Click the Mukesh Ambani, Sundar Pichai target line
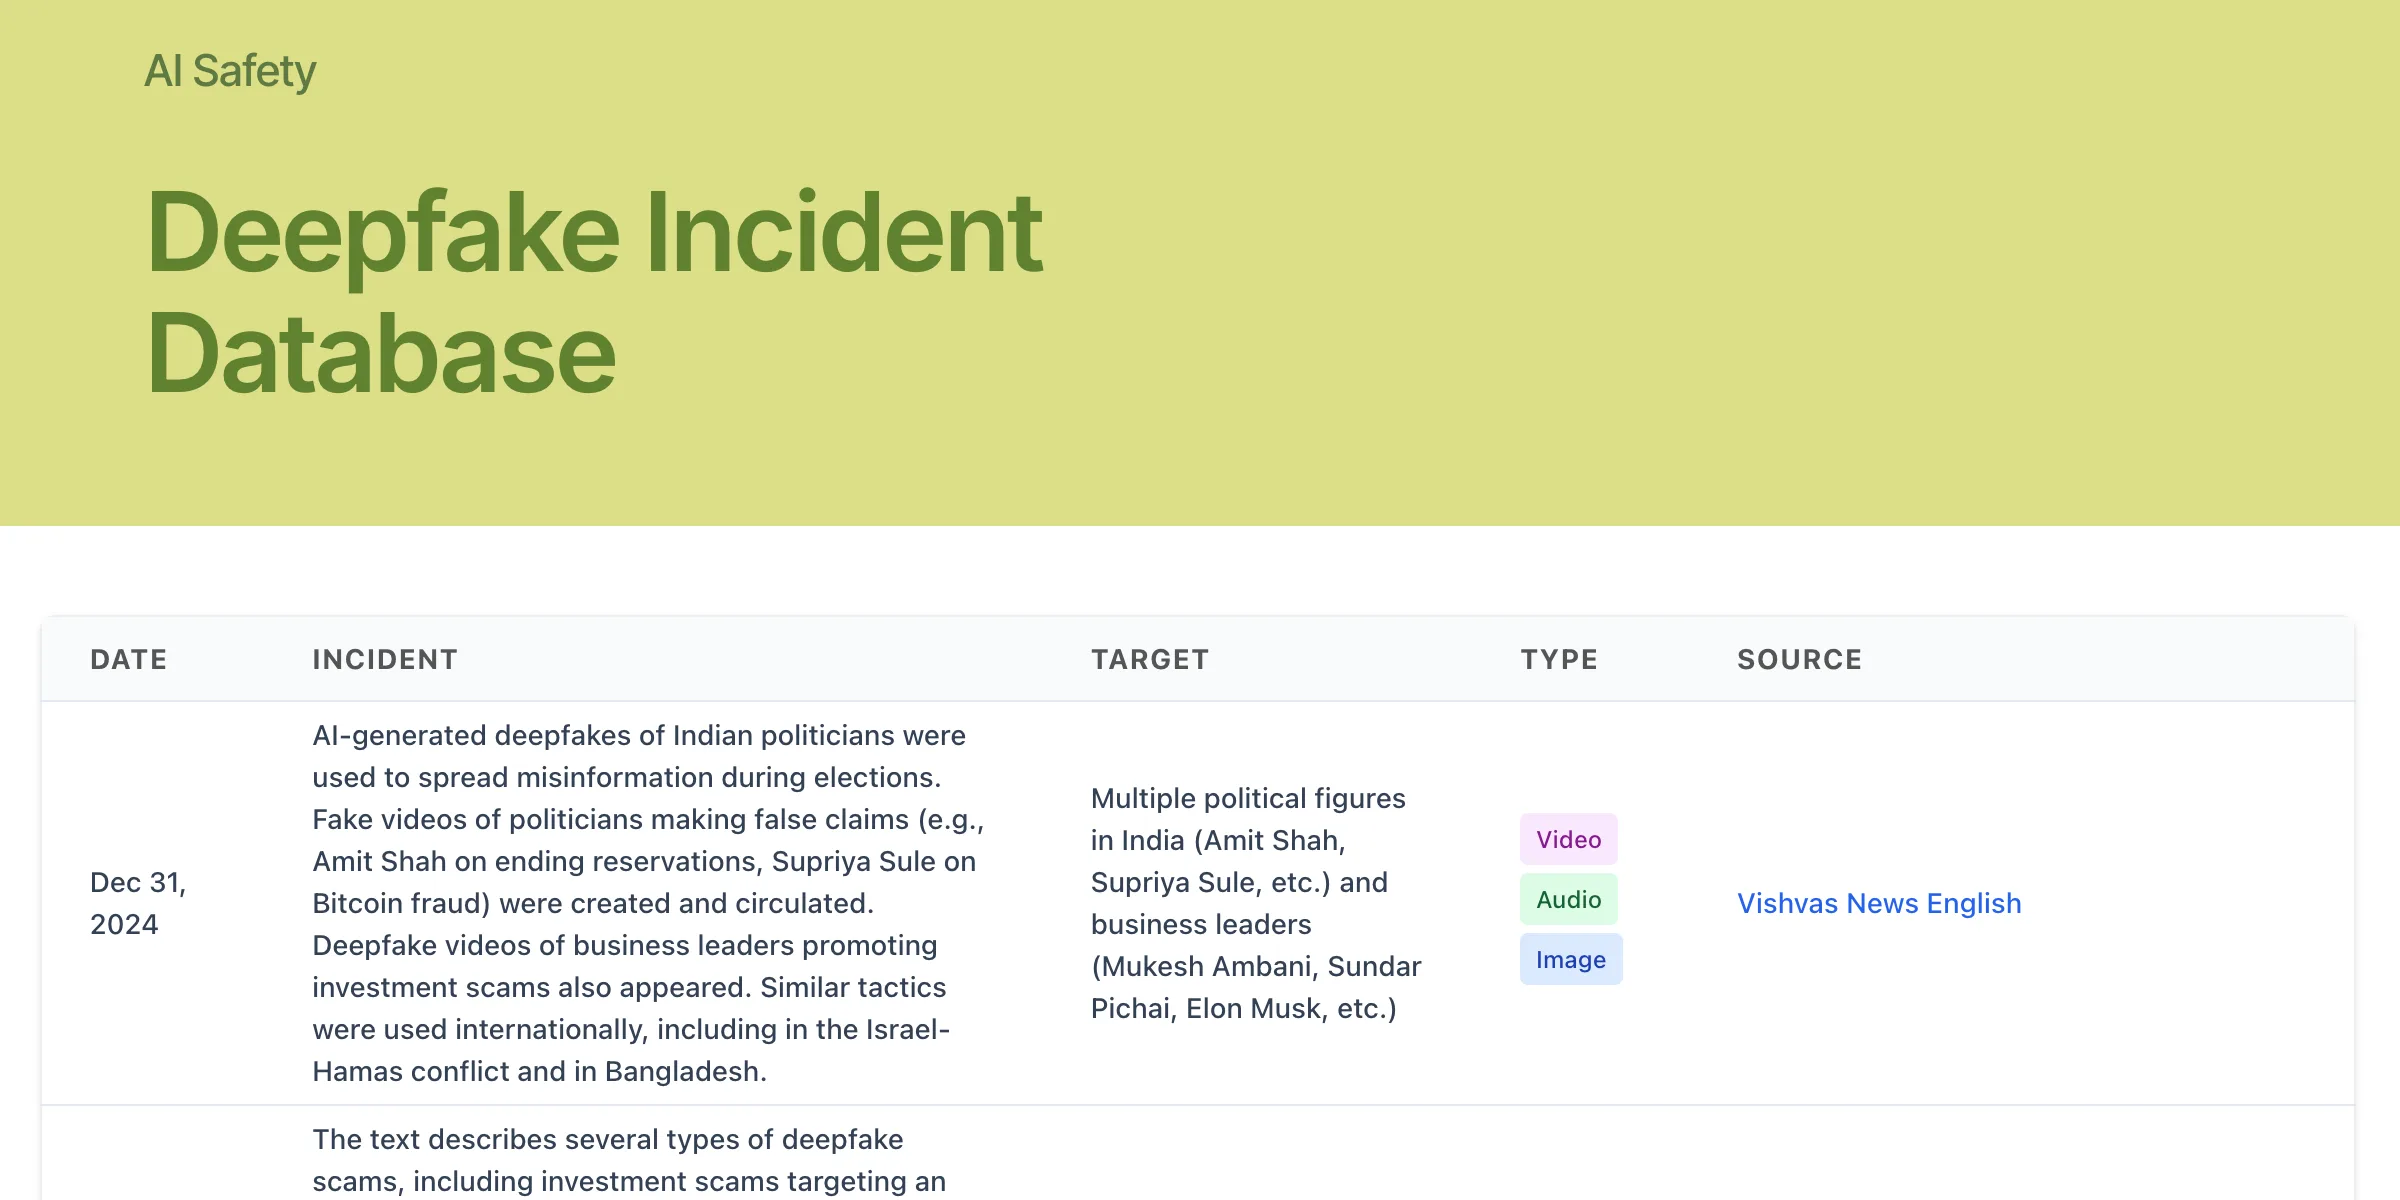2400x1200 pixels. (1255, 966)
